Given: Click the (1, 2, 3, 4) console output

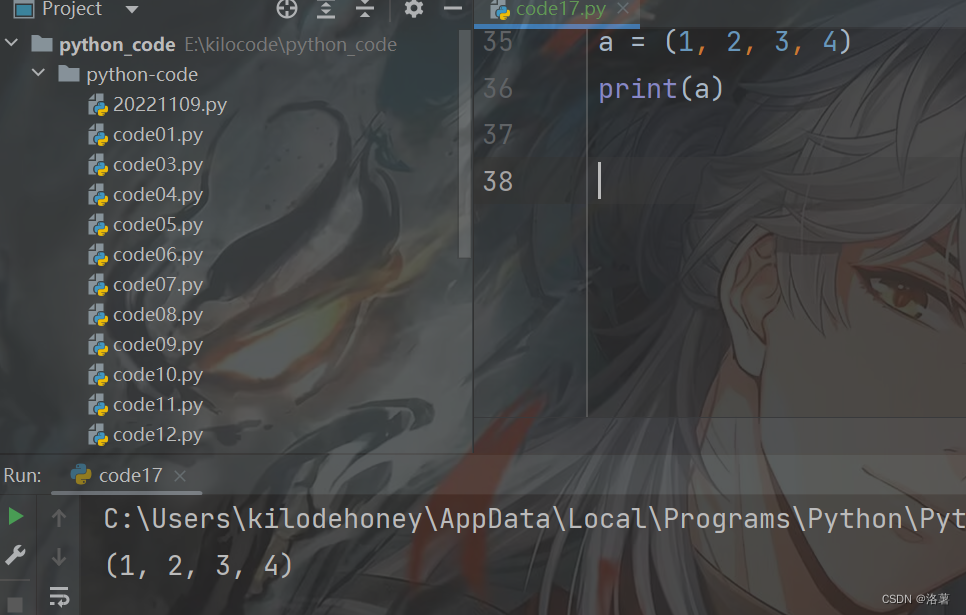Looking at the screenshot, I should point(198,566).
